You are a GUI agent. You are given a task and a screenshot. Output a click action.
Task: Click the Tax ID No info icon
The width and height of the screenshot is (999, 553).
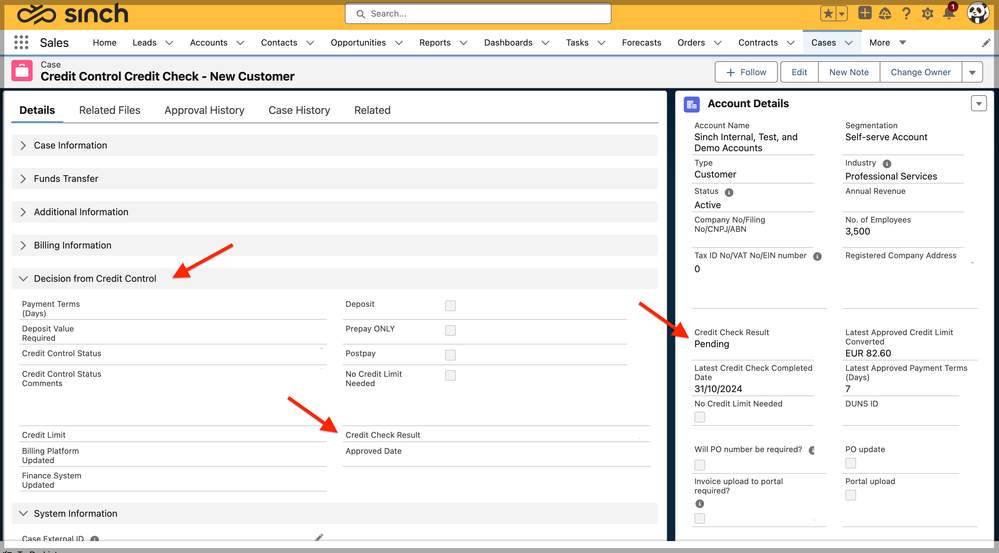pyautogui.click(x=817, y=256)
